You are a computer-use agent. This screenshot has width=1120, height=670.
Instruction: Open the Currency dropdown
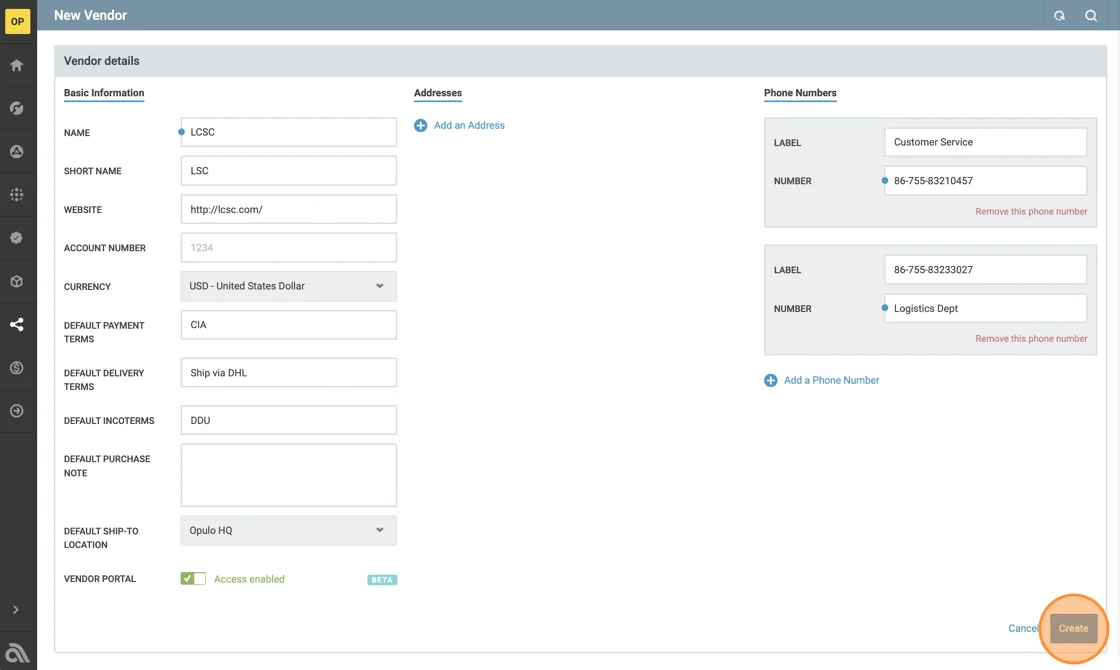click(288, 286)
